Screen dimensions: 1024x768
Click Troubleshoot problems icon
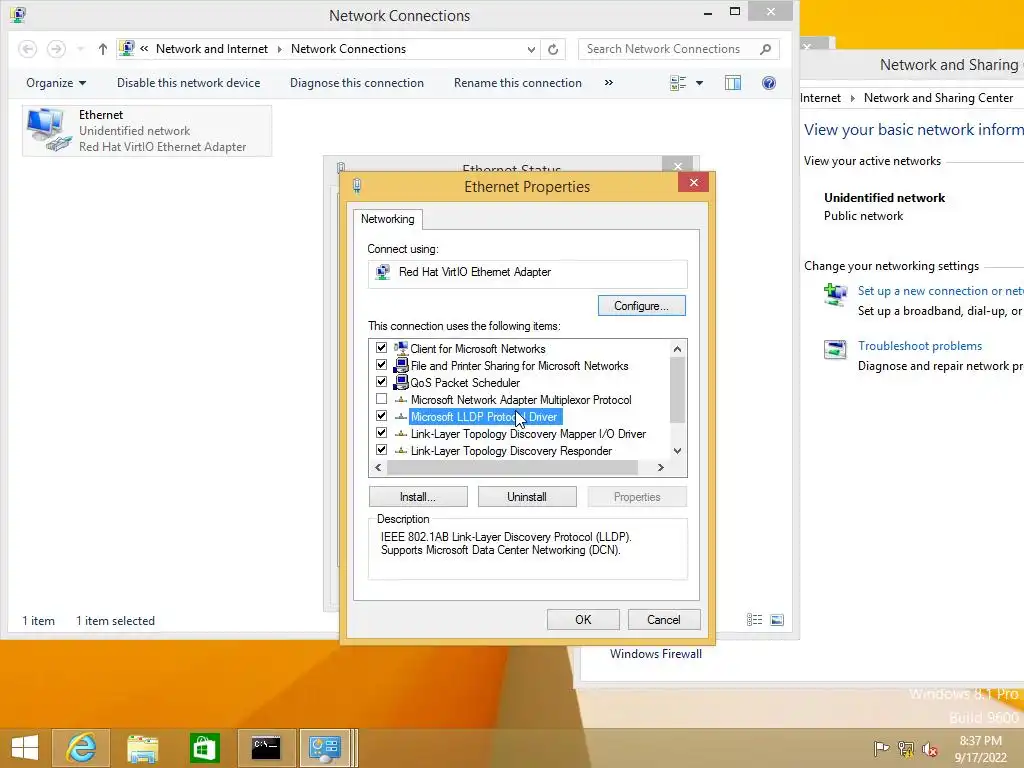(x=835, y=350)
